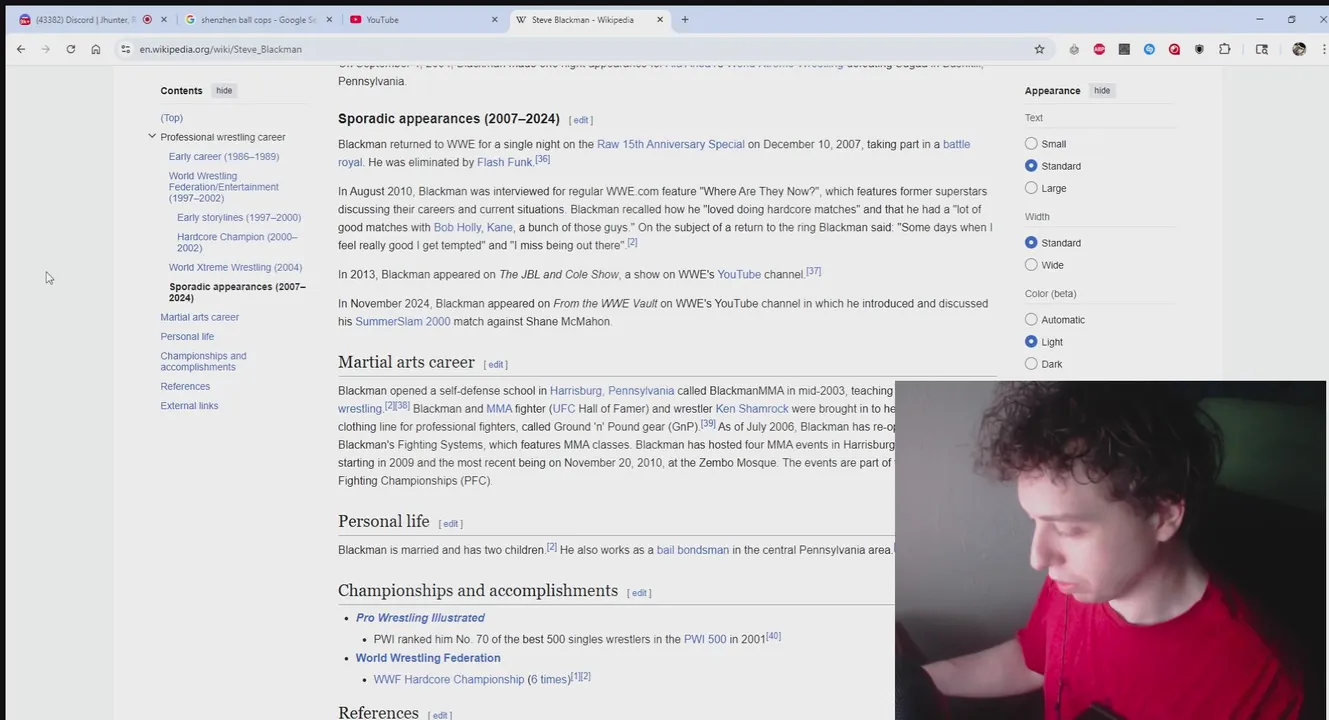Edit the Martial arts career section

497,365
